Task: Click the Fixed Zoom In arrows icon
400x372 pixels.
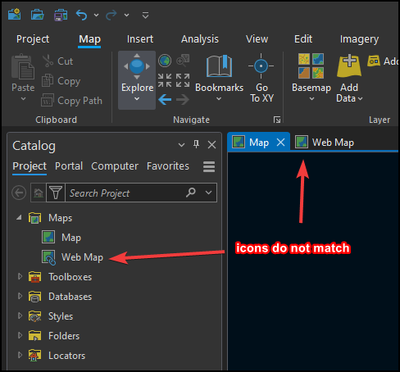Action: 165,80
